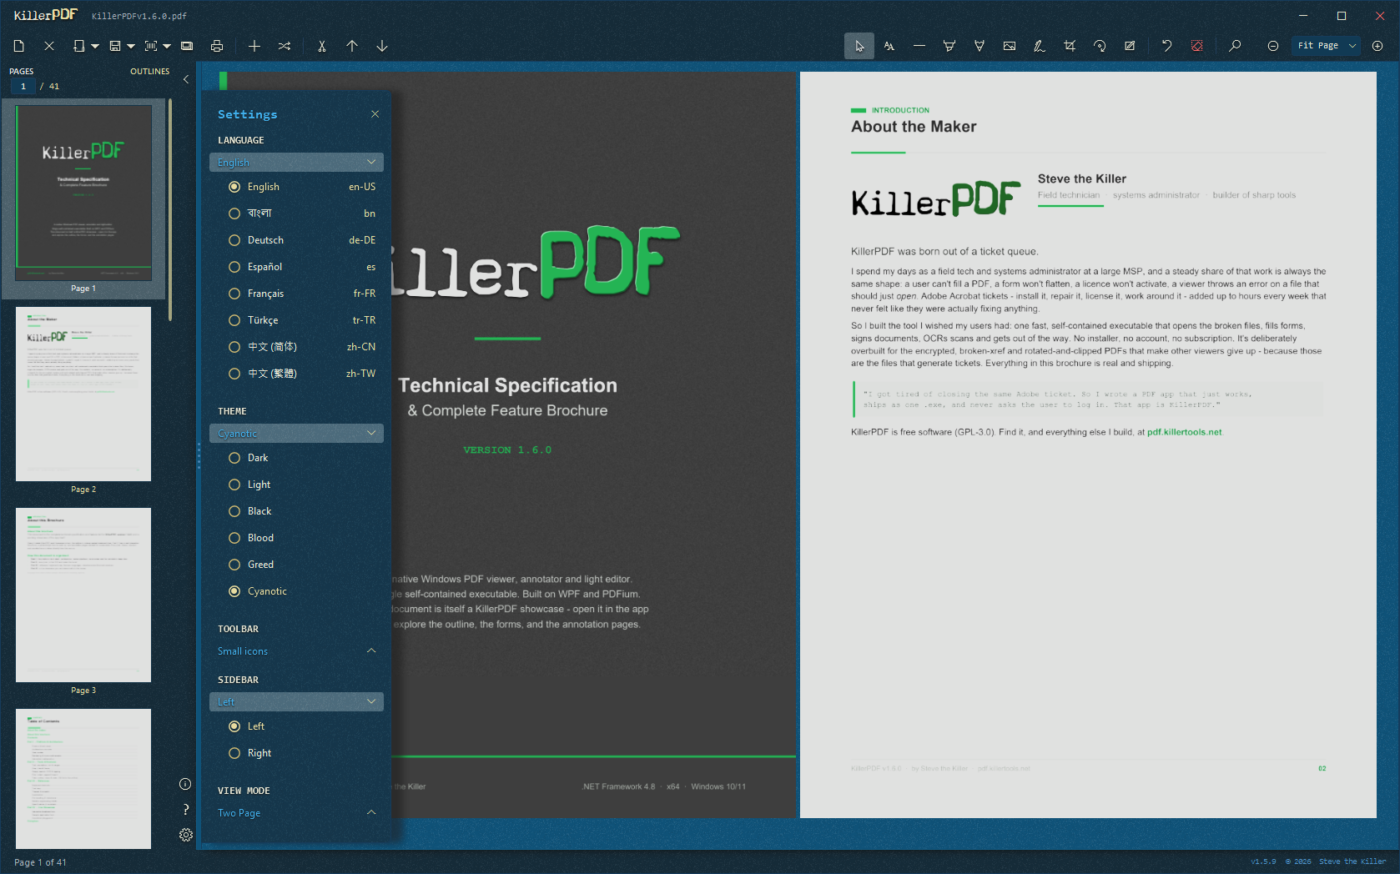Viewport: 1400px width, 874px height.
Task: Select the signature pen tool
Action: (1039, 46)
